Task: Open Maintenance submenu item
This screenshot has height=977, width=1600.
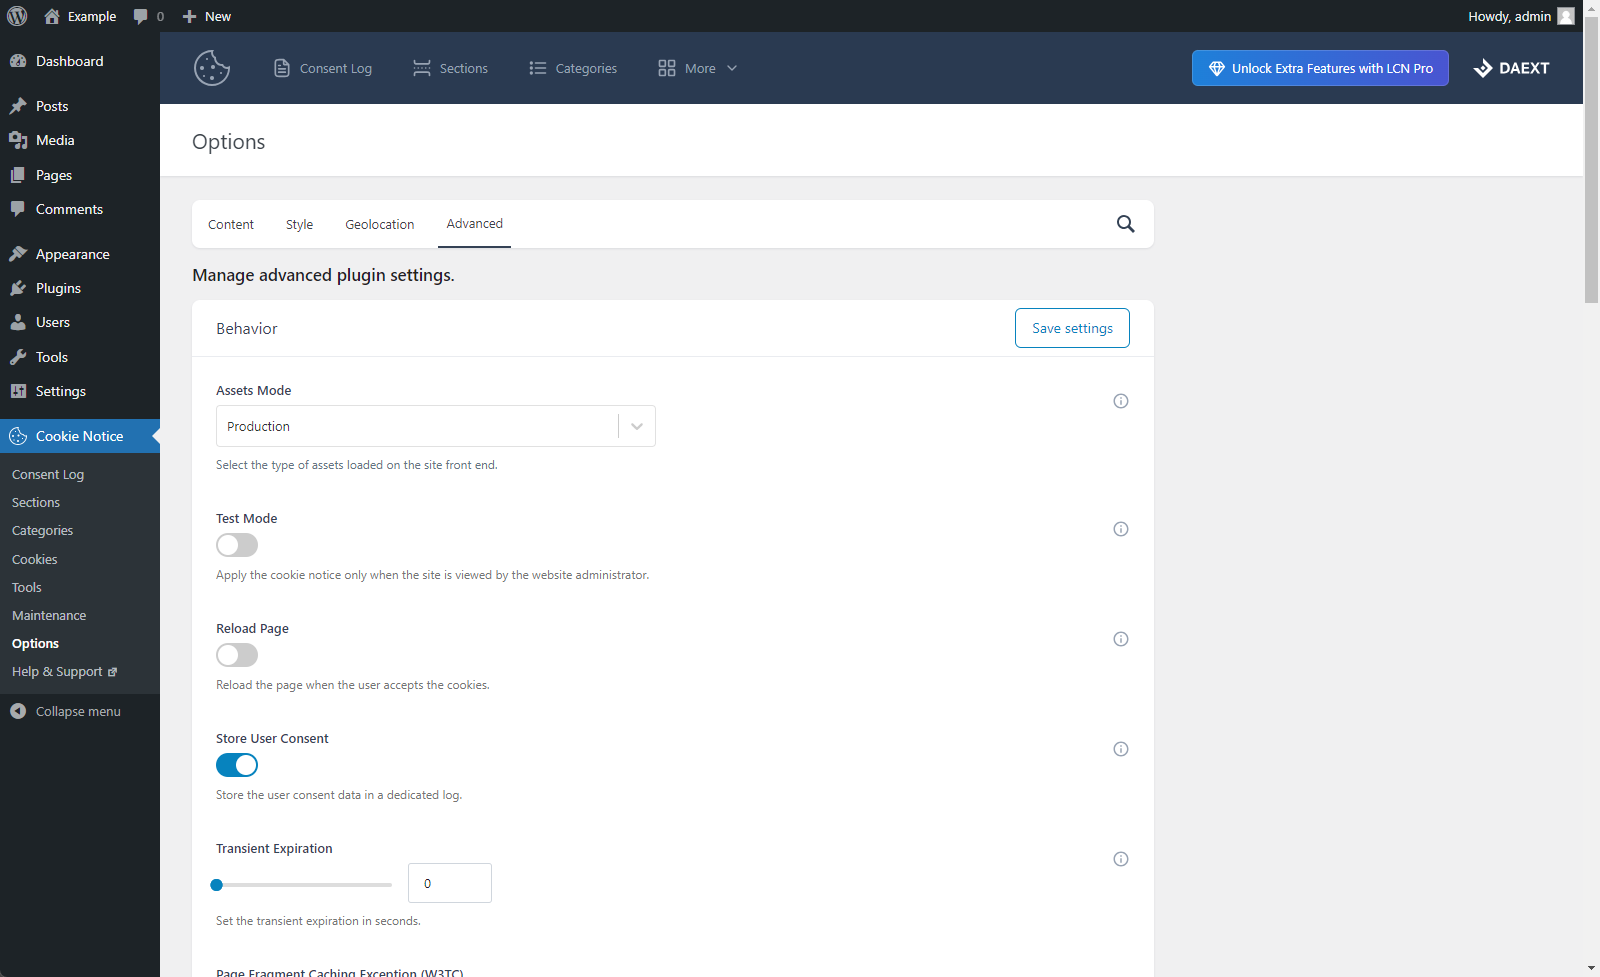Action: [x=49, y=615]
